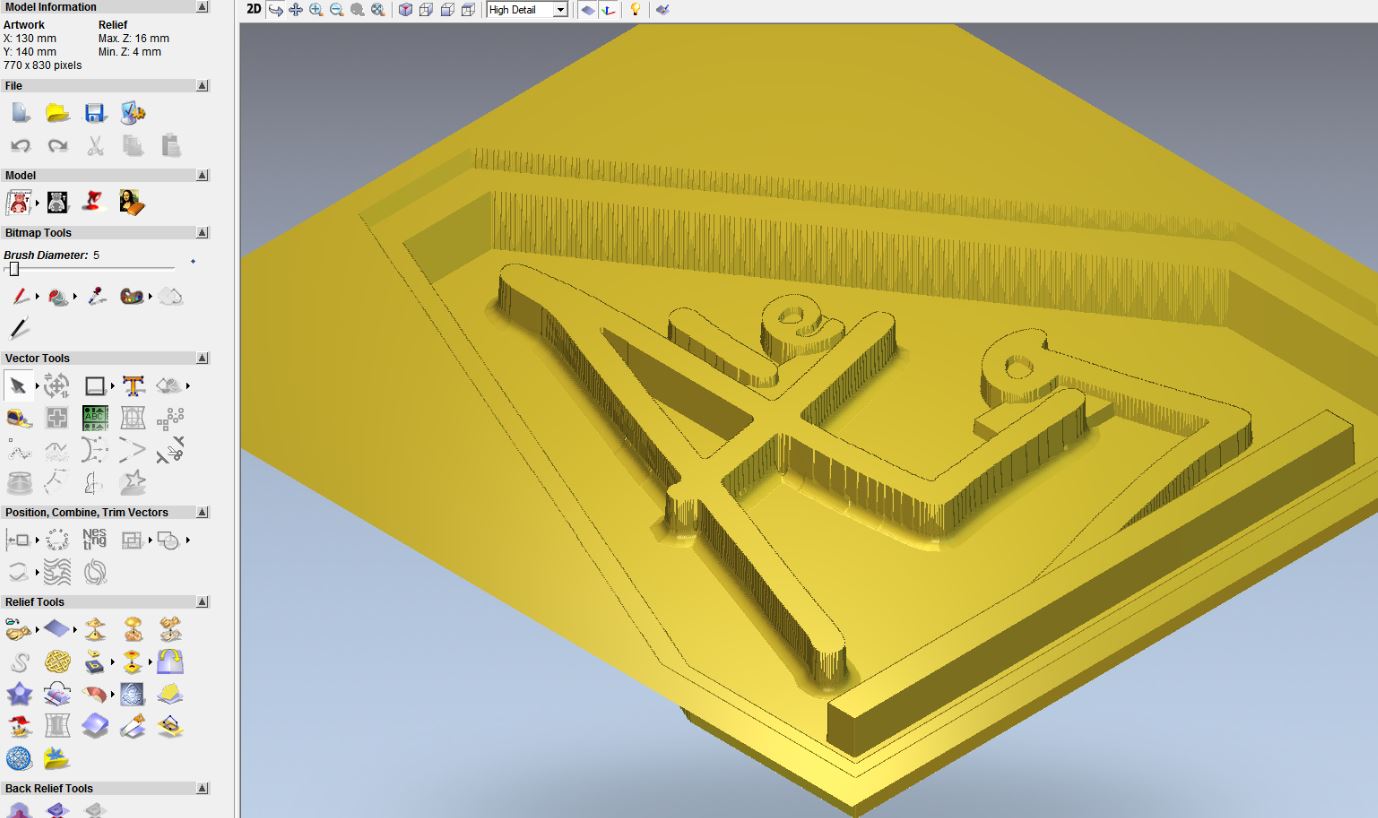The height and width of the screenshot is (818, 1378).
Task: Create vector text with the T tool
Action: pyautogui.click(x=133, y=385)
